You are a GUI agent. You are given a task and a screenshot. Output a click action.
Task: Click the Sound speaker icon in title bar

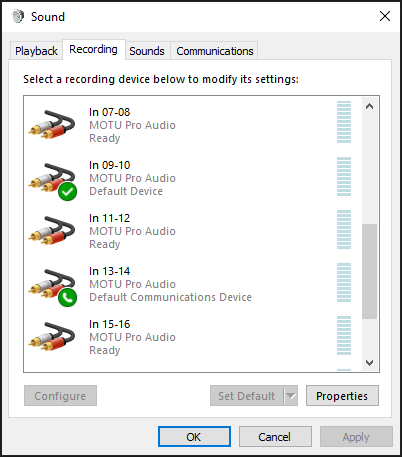click(18, 16)
